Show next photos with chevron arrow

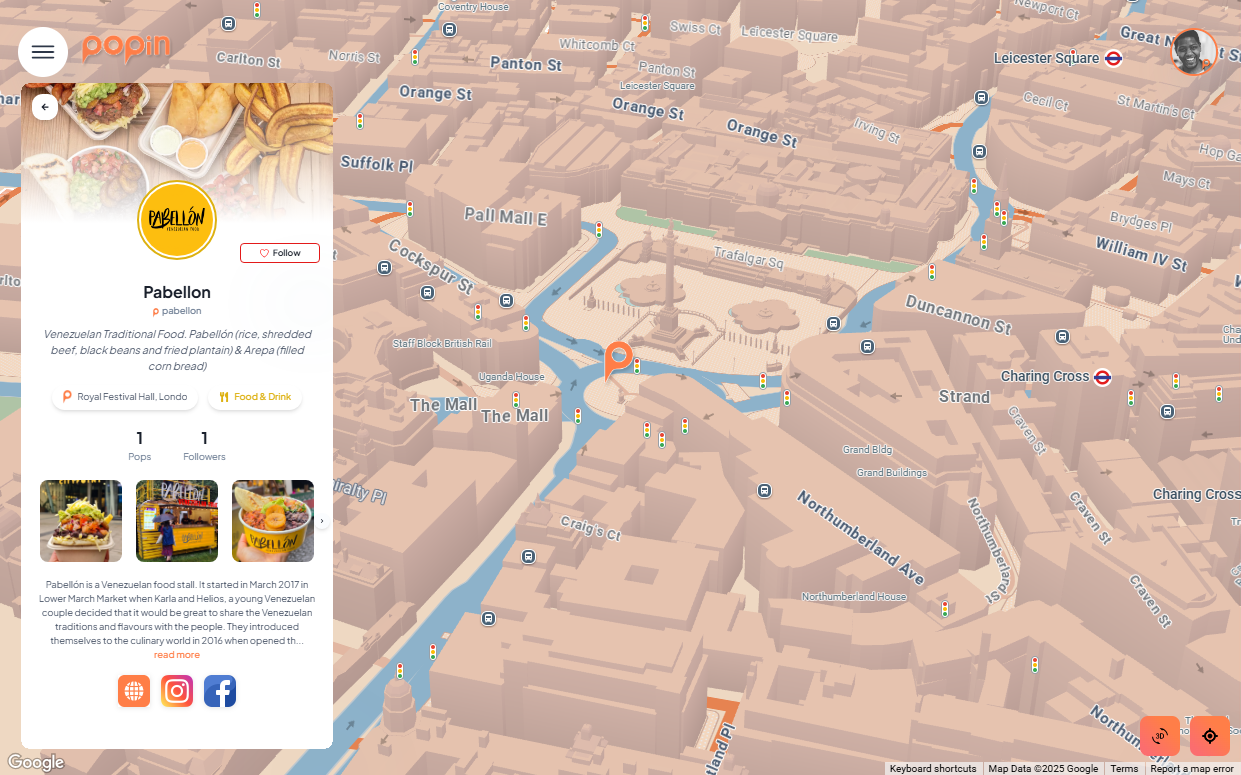coord(322,521)
